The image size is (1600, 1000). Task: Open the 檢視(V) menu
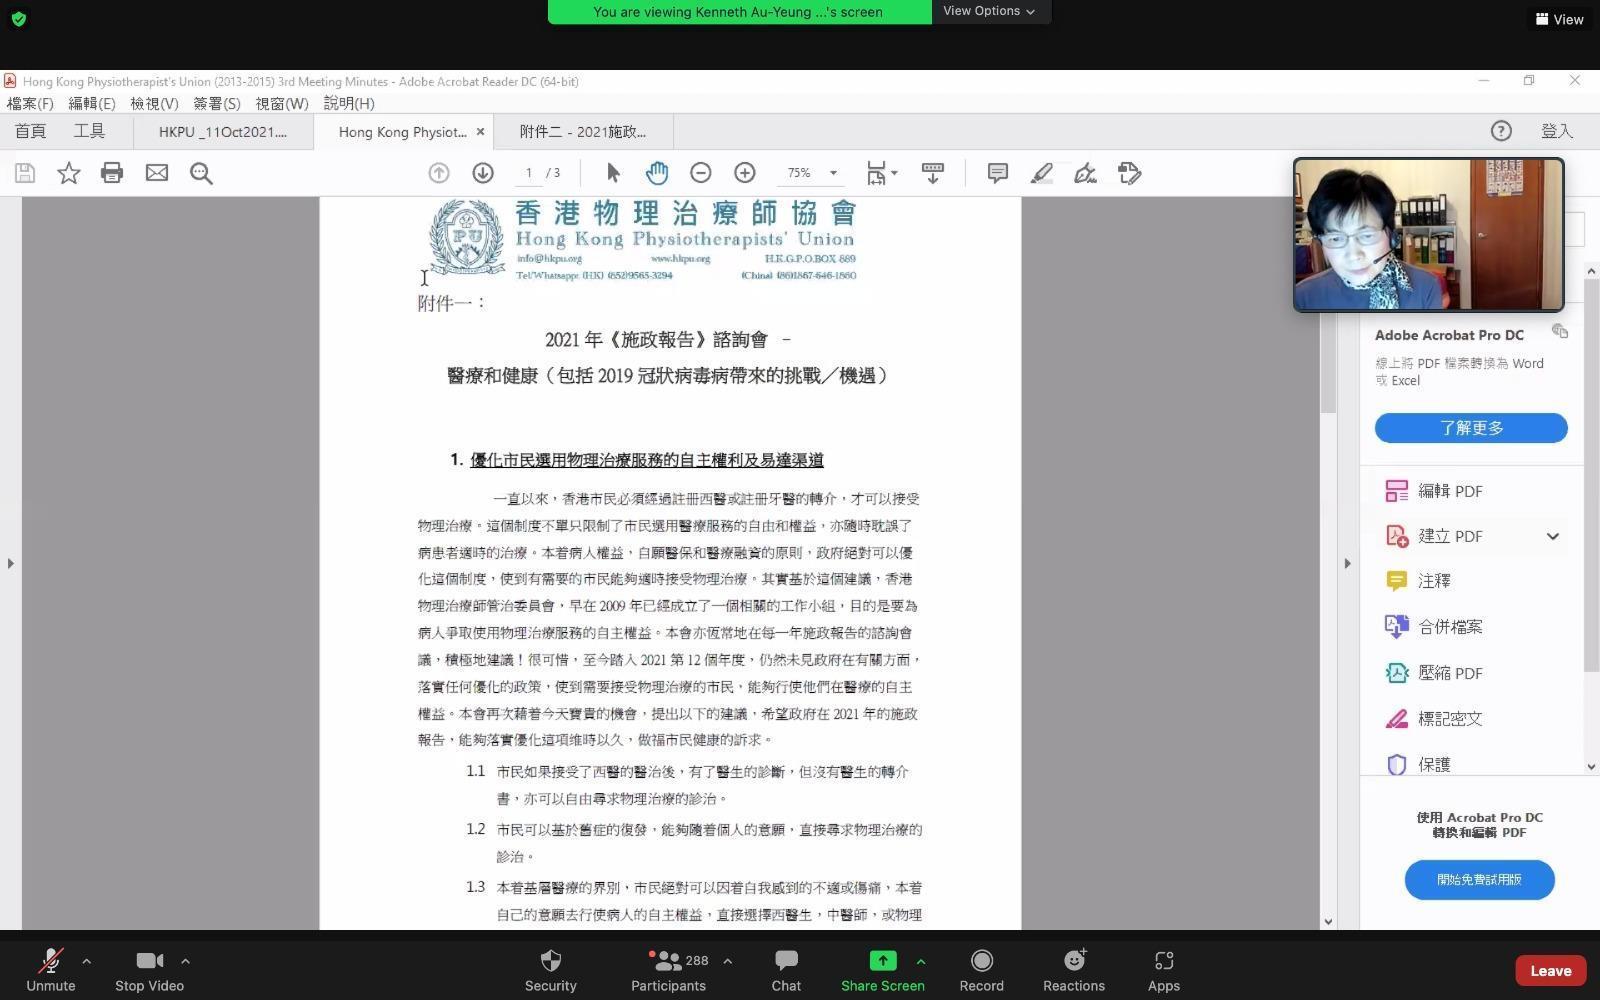pos(154,103)
